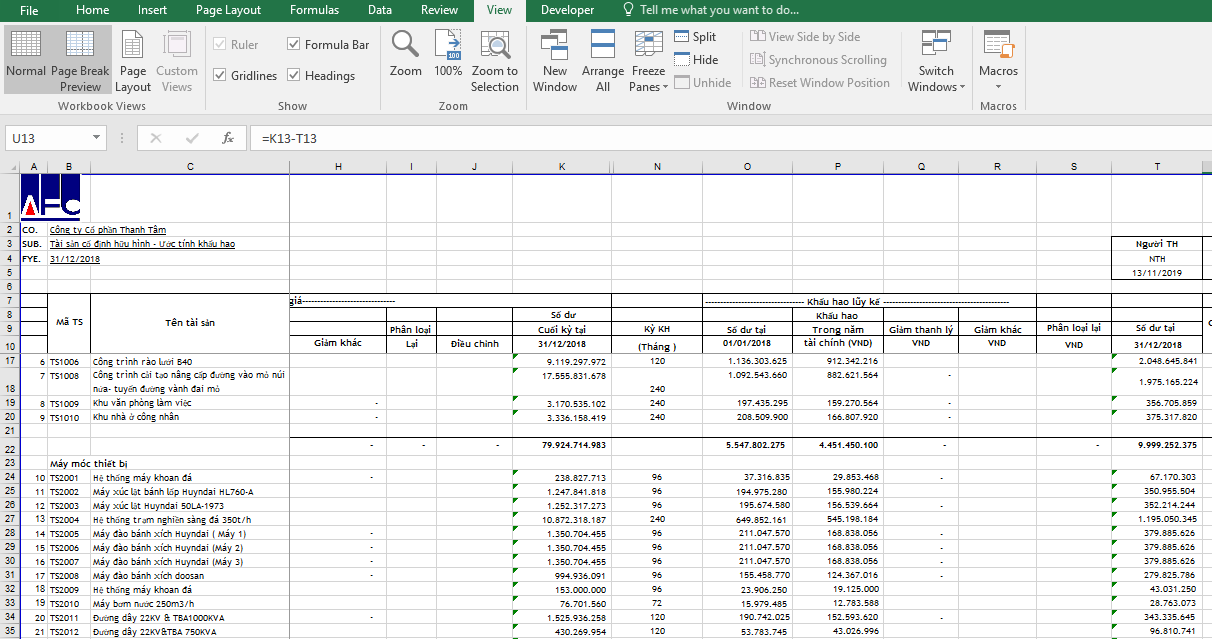Hide the current window
Viewport: 1212px width, 639px height.
coord(695,60)
